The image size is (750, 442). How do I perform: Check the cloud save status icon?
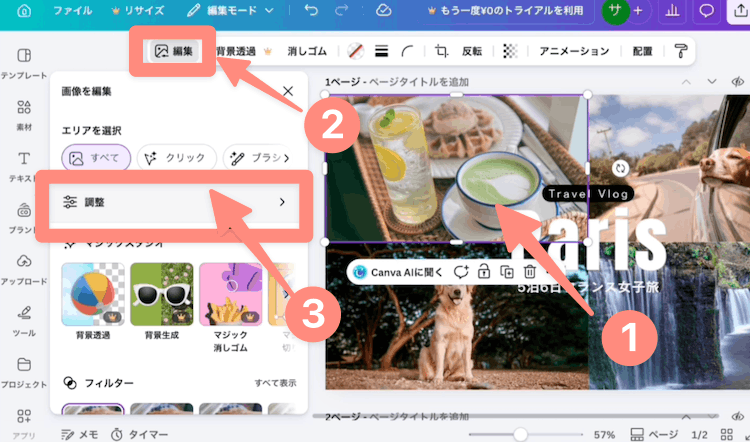[383, 10]
